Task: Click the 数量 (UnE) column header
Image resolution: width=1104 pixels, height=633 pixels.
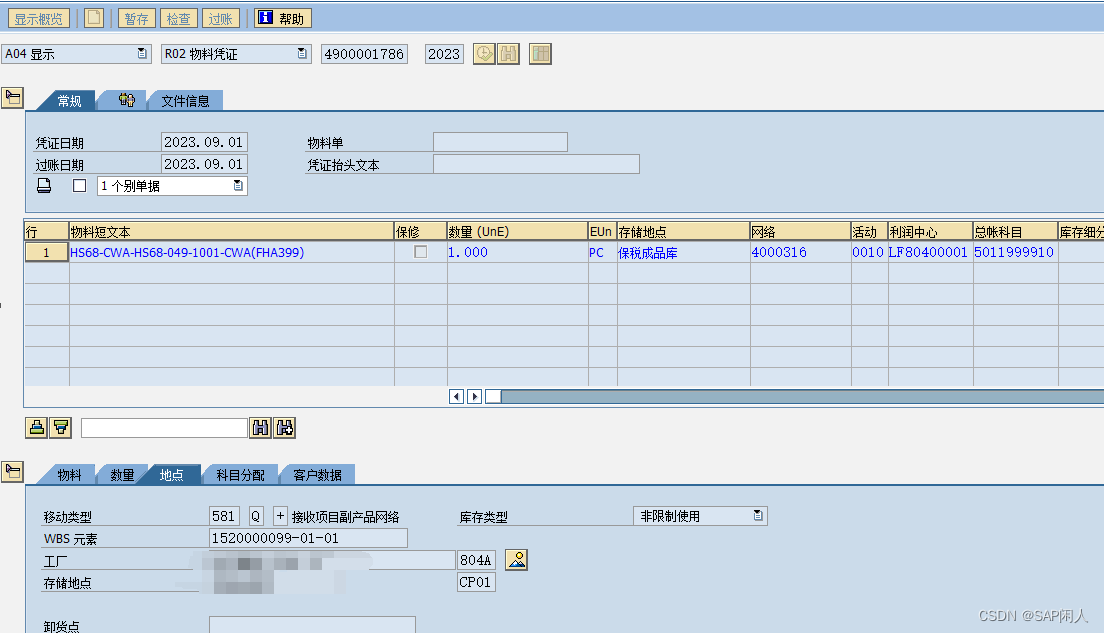Action: [518, 232]
